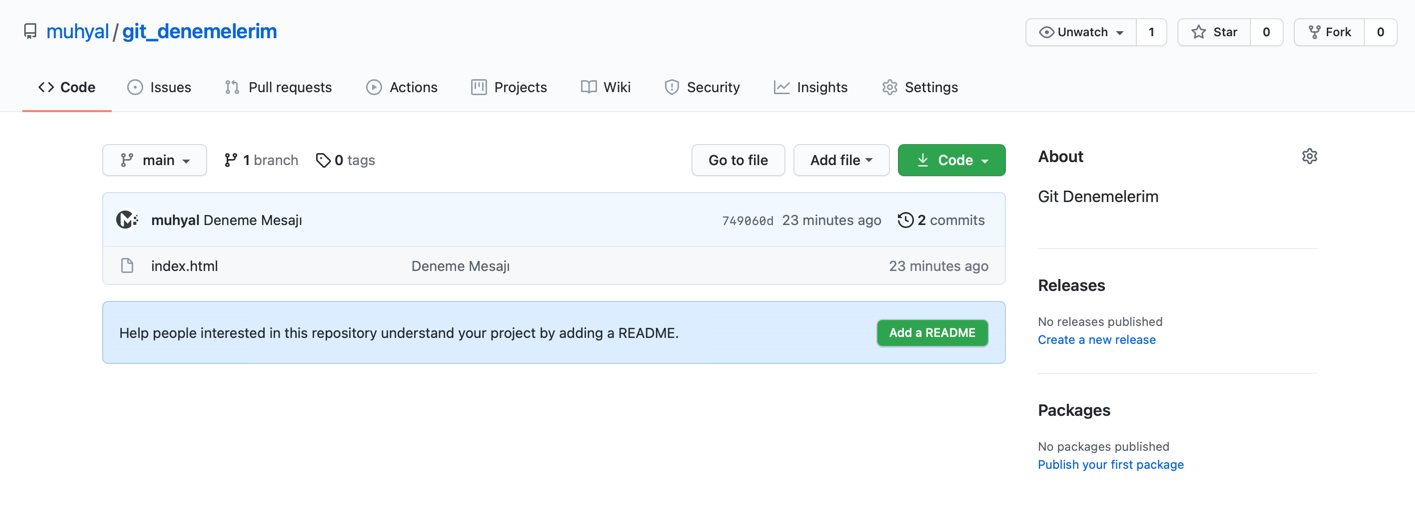
Task: Open the Pull requests tab
Action: tap(278, 87)
